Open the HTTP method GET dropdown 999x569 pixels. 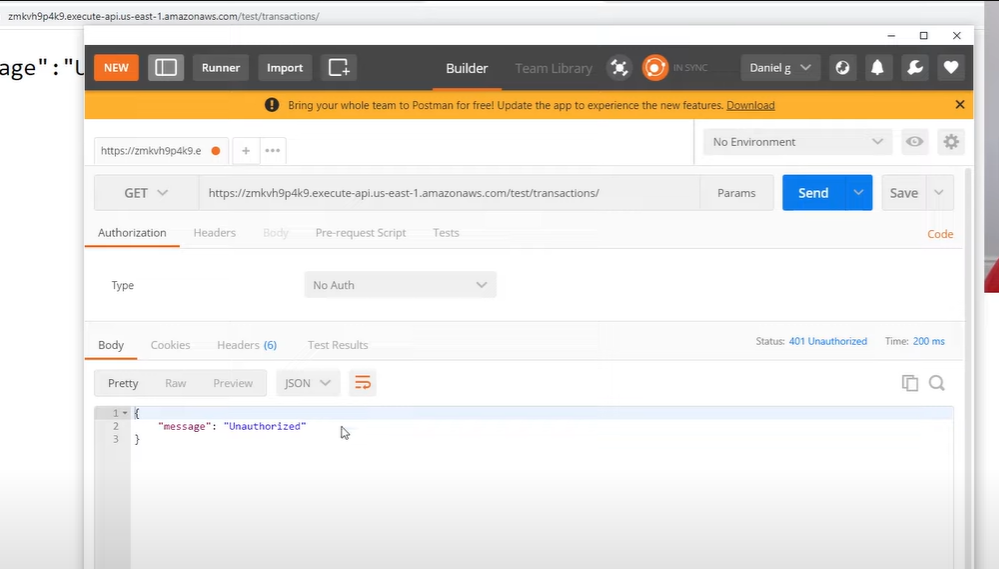click(x=146, y=193)
